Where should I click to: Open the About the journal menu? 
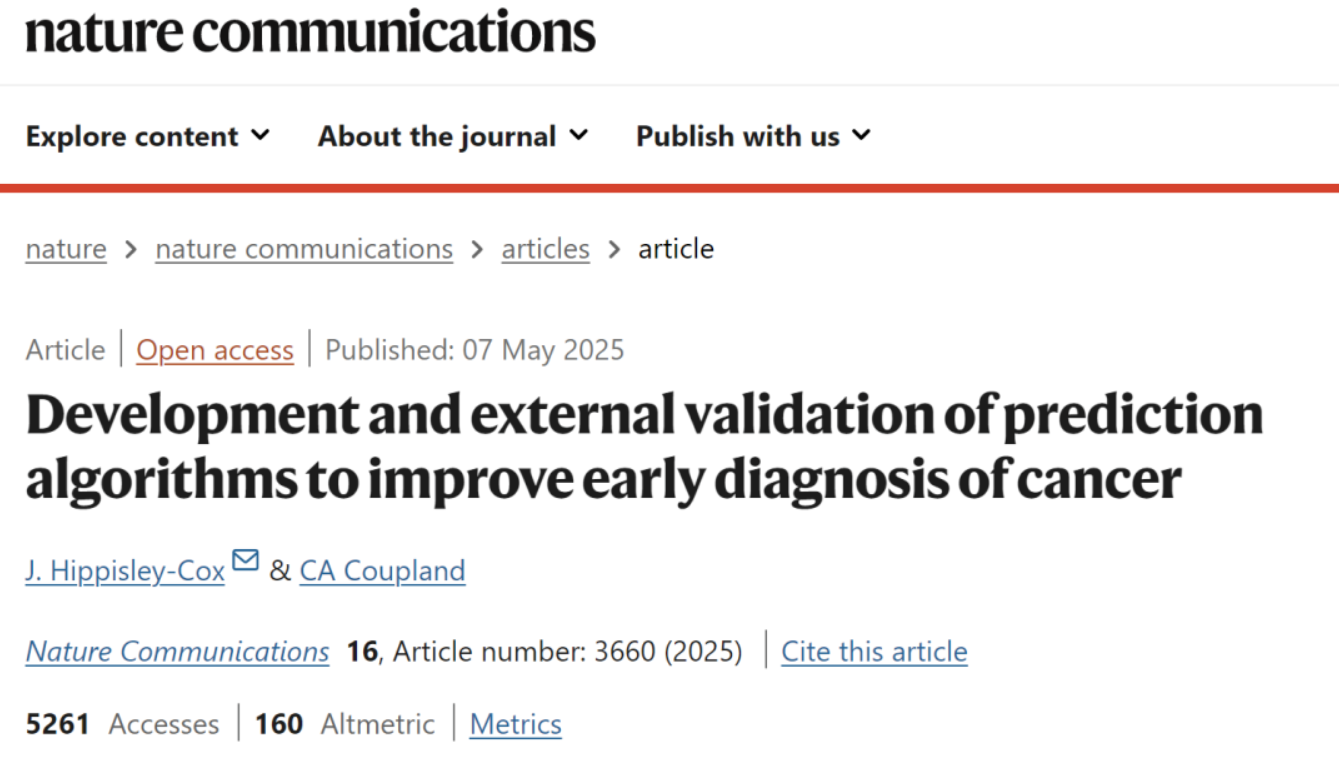(437, 136)
